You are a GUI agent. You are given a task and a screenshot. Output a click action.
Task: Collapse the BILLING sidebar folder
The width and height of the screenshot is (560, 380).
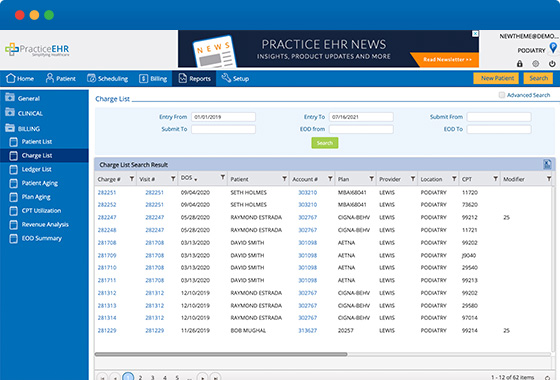point(22,128)
